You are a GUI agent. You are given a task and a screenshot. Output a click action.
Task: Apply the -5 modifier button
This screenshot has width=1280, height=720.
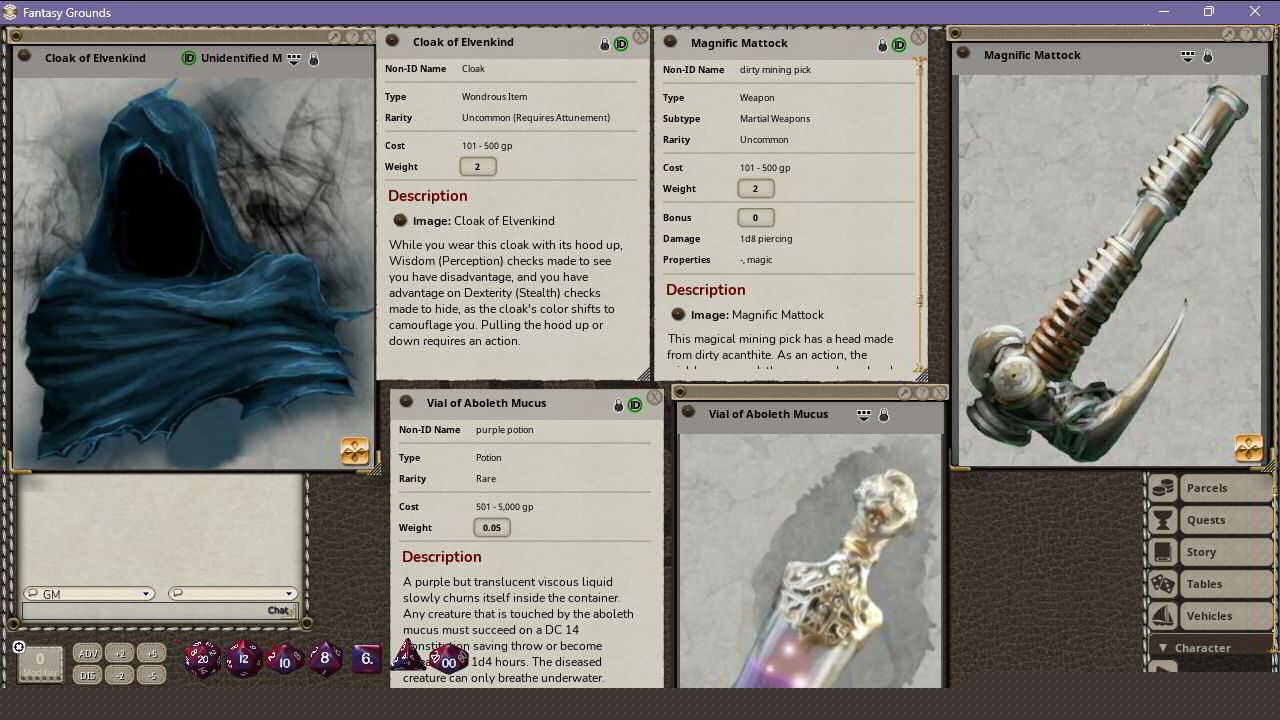tap(152, 675)
